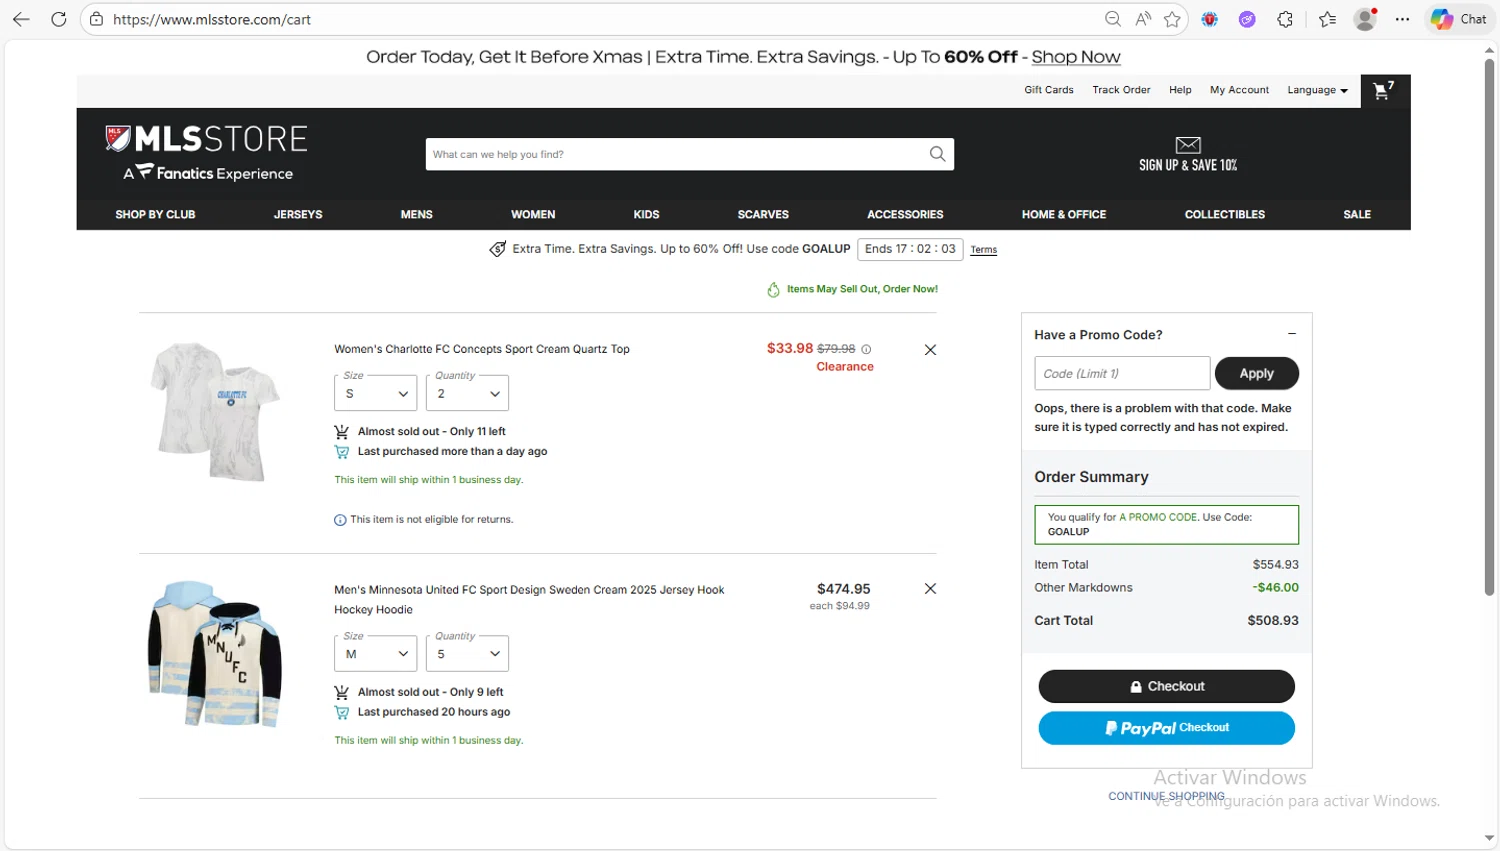The image size is (1500, 851).
Task: Open the Sale menu
Action: pyautogui.click(x=1357, y=214)
